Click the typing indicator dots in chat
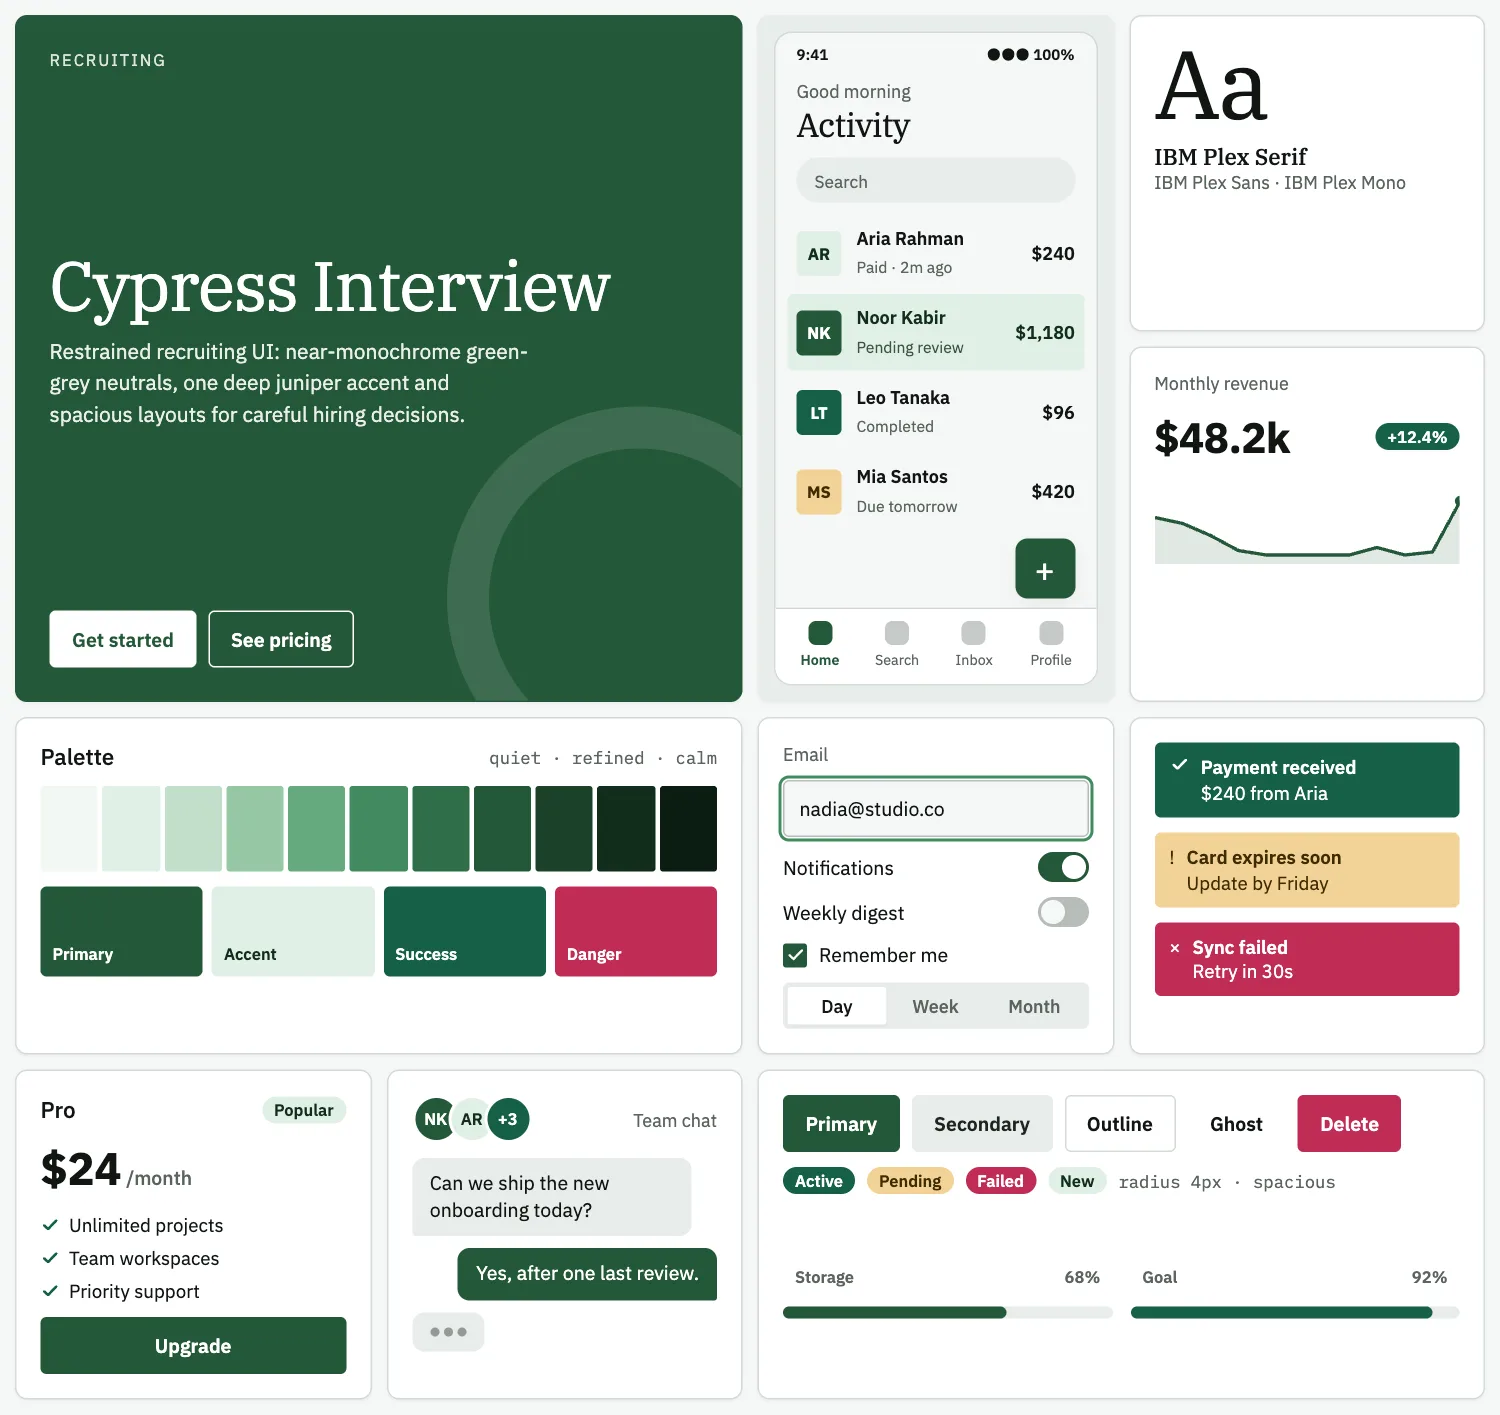1500x1415 pixels. click(448, 1332)
